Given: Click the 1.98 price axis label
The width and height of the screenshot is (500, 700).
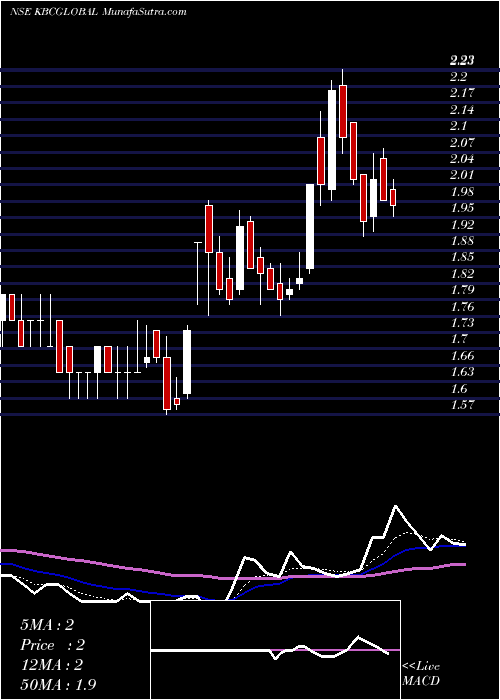Looking at the screenshot, I should (462, 192).
